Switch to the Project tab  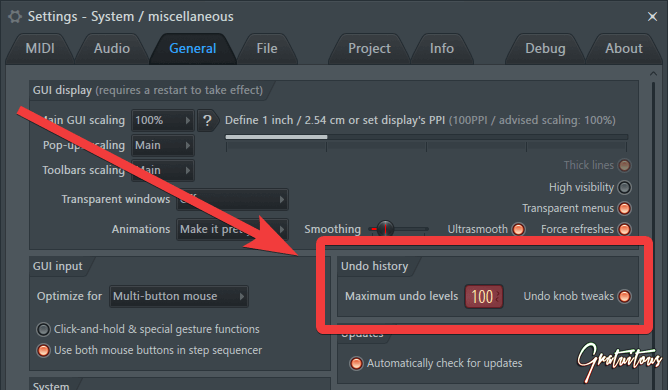(x=369, y=49)
